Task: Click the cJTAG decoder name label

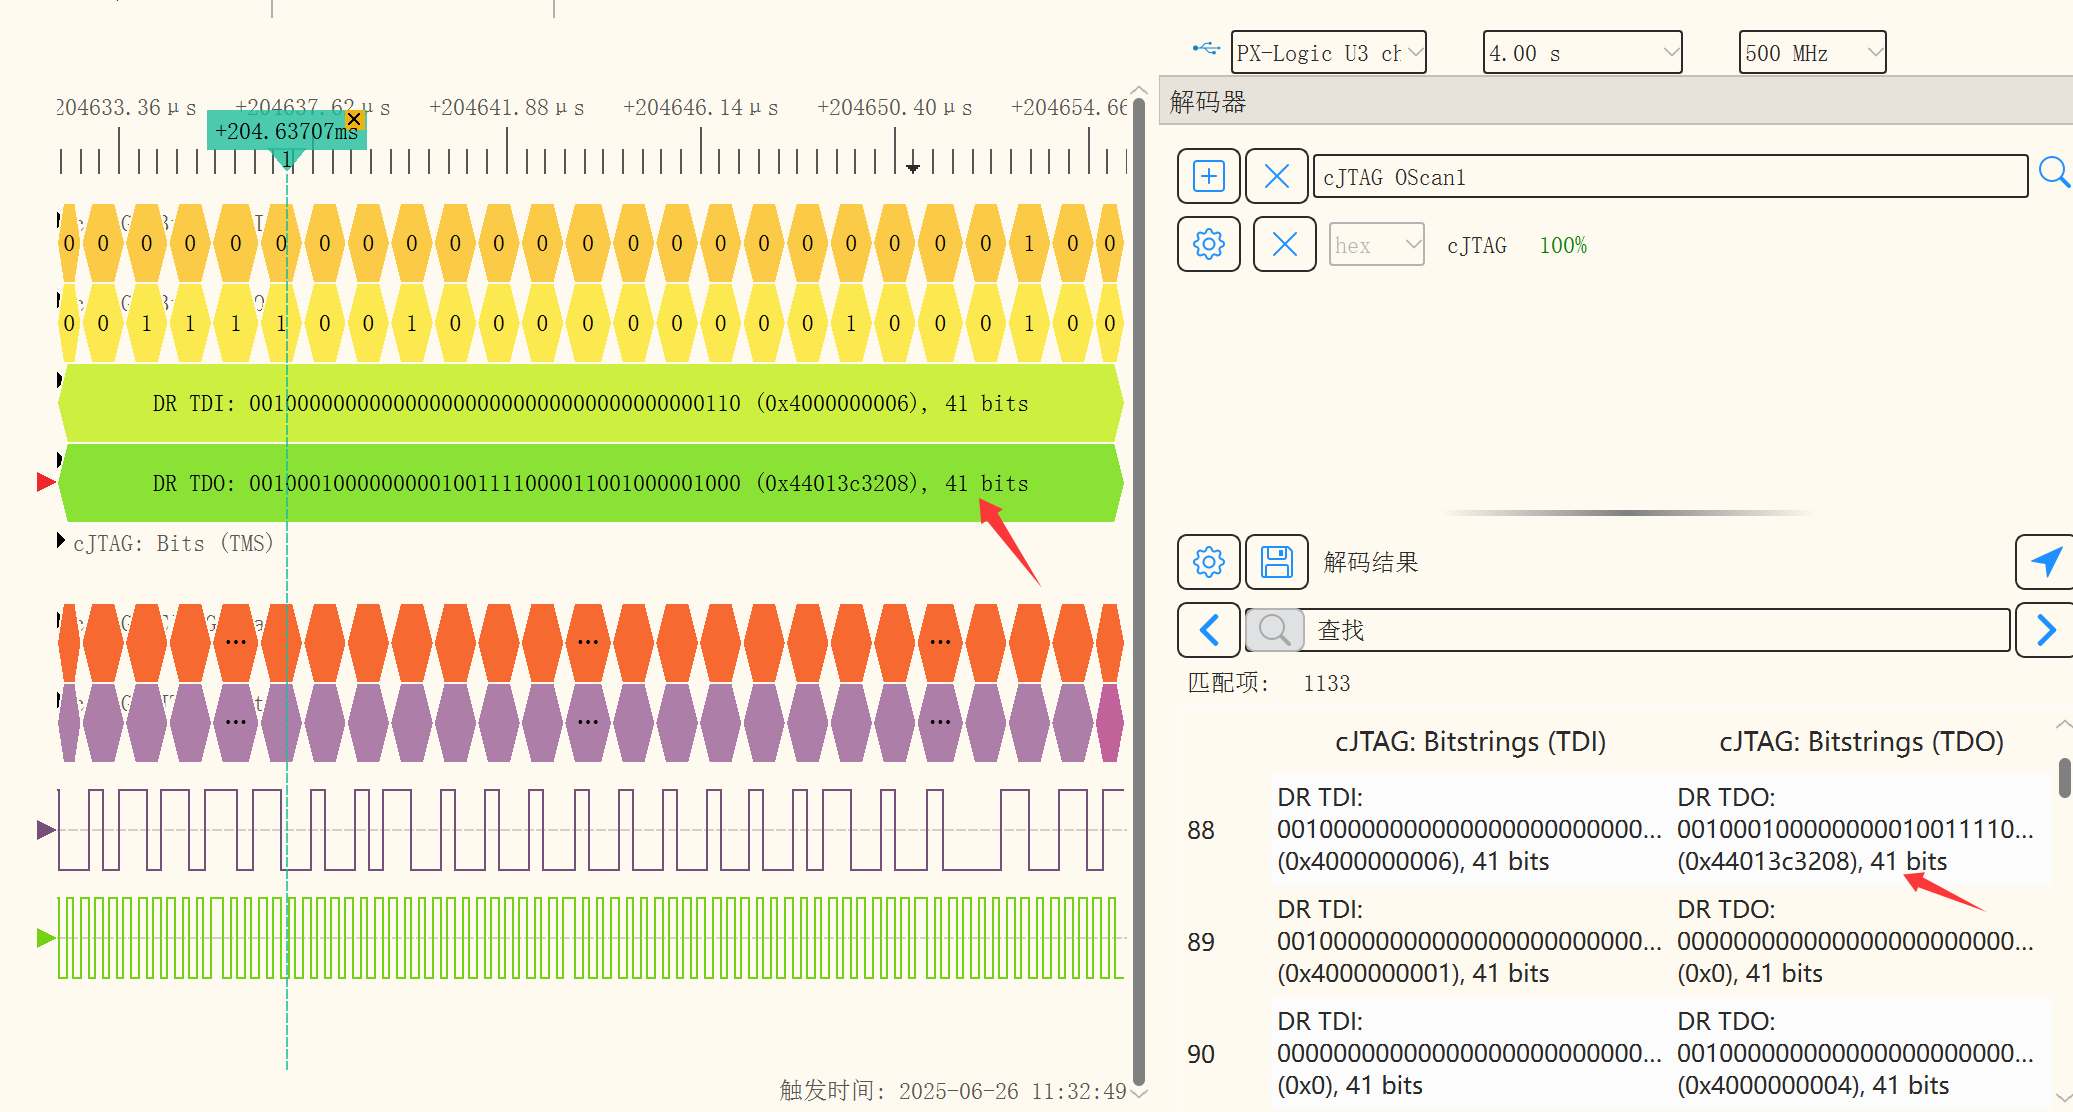Action: click(1476, 245)
